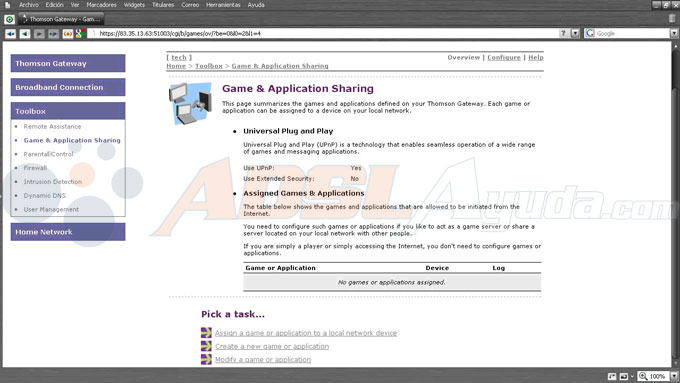Click the rewind navigation button
Screen dimensions: 680x383
click(10, 33)
